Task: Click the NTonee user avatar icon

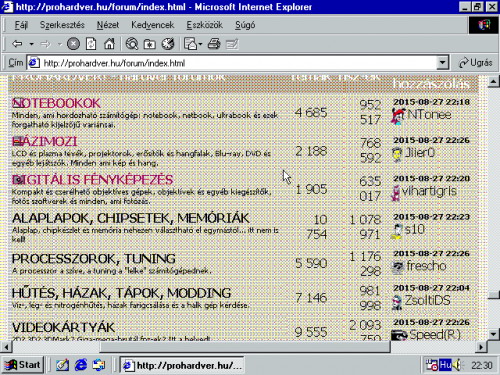Action: tap(398, 116)
